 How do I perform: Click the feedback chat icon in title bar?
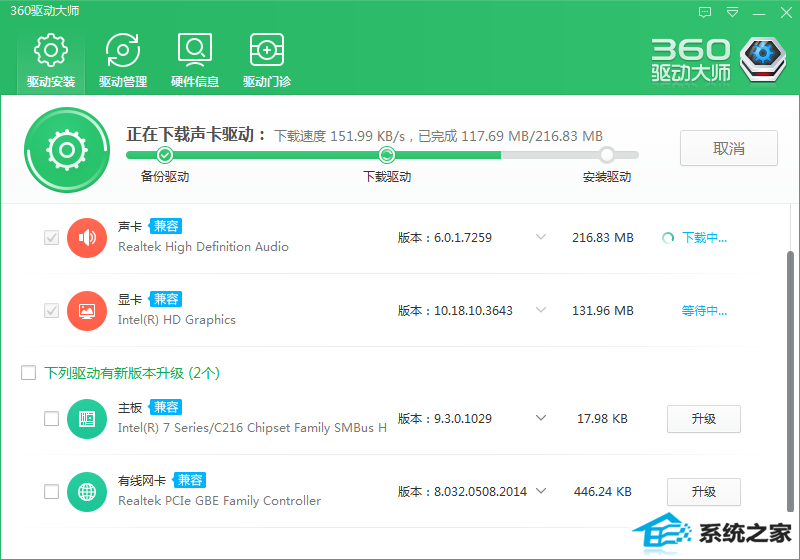click(705, 12)
